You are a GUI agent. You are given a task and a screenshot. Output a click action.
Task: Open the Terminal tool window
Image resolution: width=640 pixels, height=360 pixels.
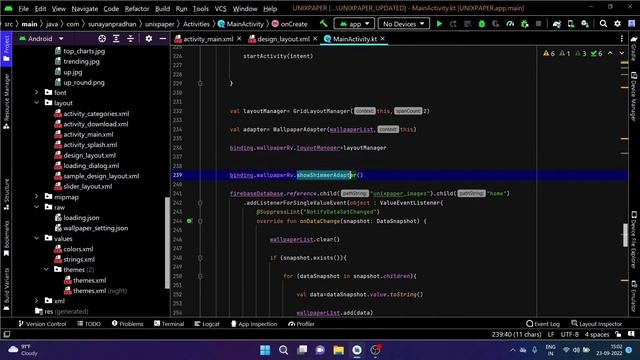click(x=169, y=324)
